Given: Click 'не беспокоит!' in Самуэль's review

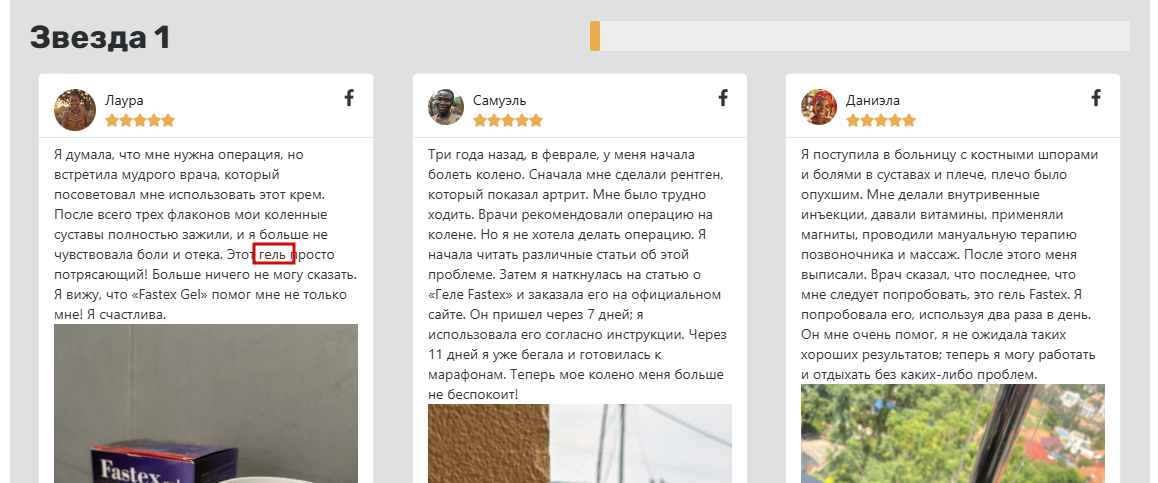Looking at the screenshot, I should click(x=473, y=394).
